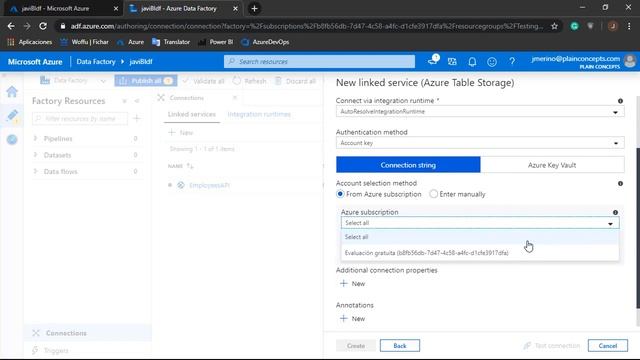The height and width of the screenshot is (360, 640).
Task: Click the Filter resources by name field
Action: tap(80, 118)
